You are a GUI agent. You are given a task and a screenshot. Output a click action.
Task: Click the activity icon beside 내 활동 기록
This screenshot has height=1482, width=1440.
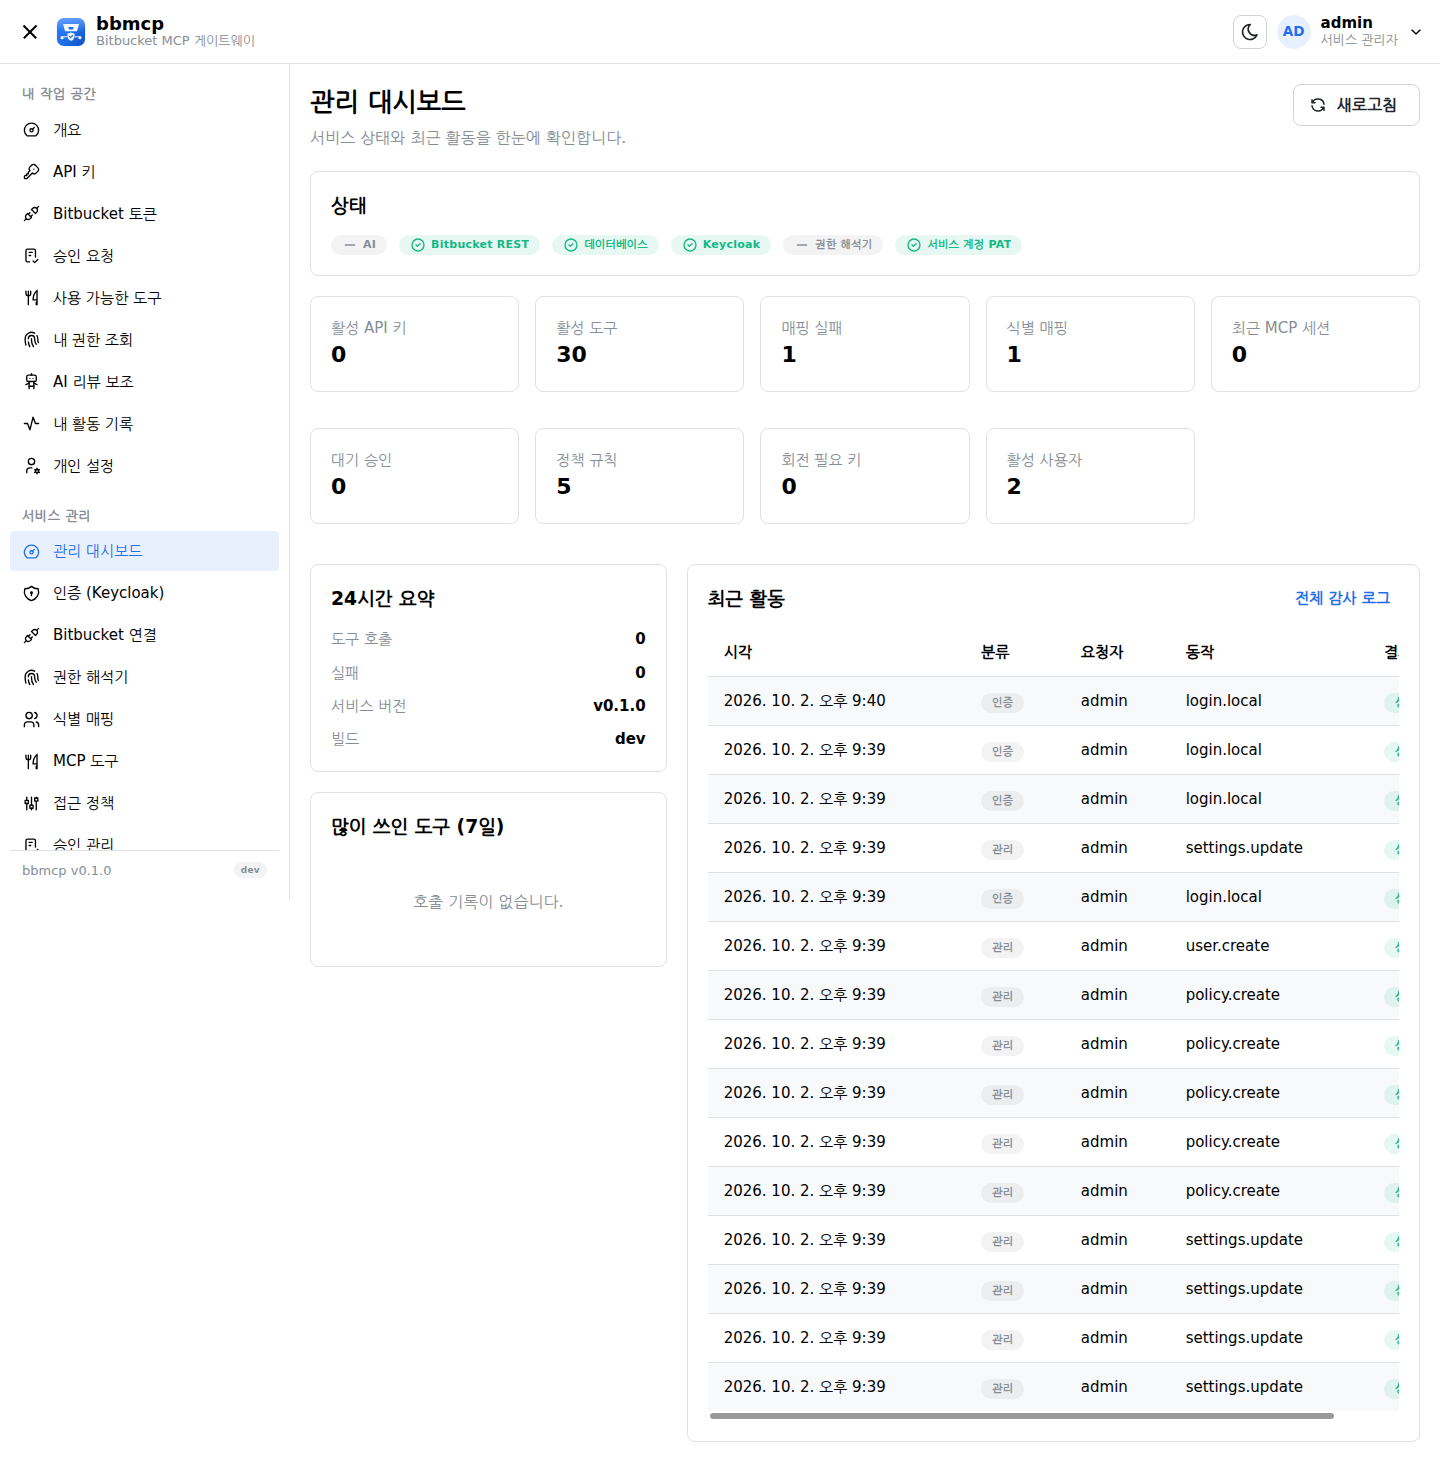tap(32, 424)
